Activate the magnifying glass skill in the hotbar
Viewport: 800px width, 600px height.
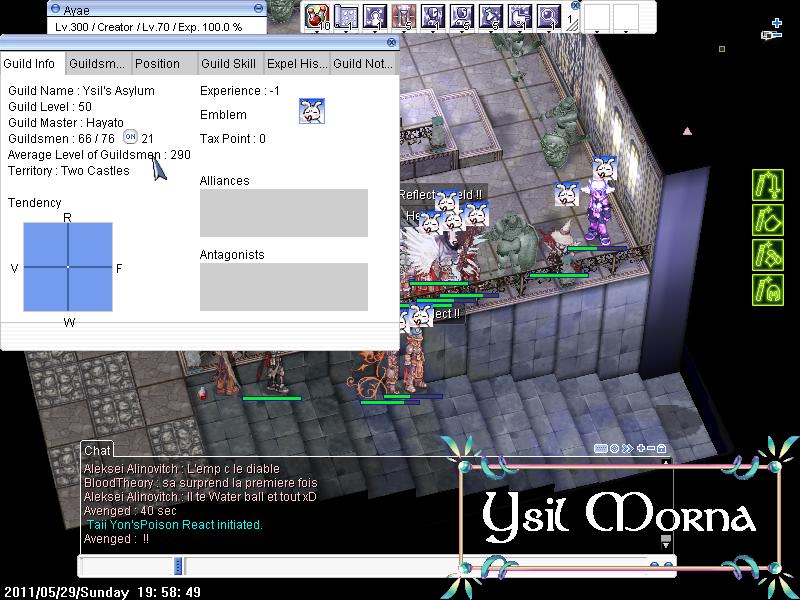tap(549, 16)
